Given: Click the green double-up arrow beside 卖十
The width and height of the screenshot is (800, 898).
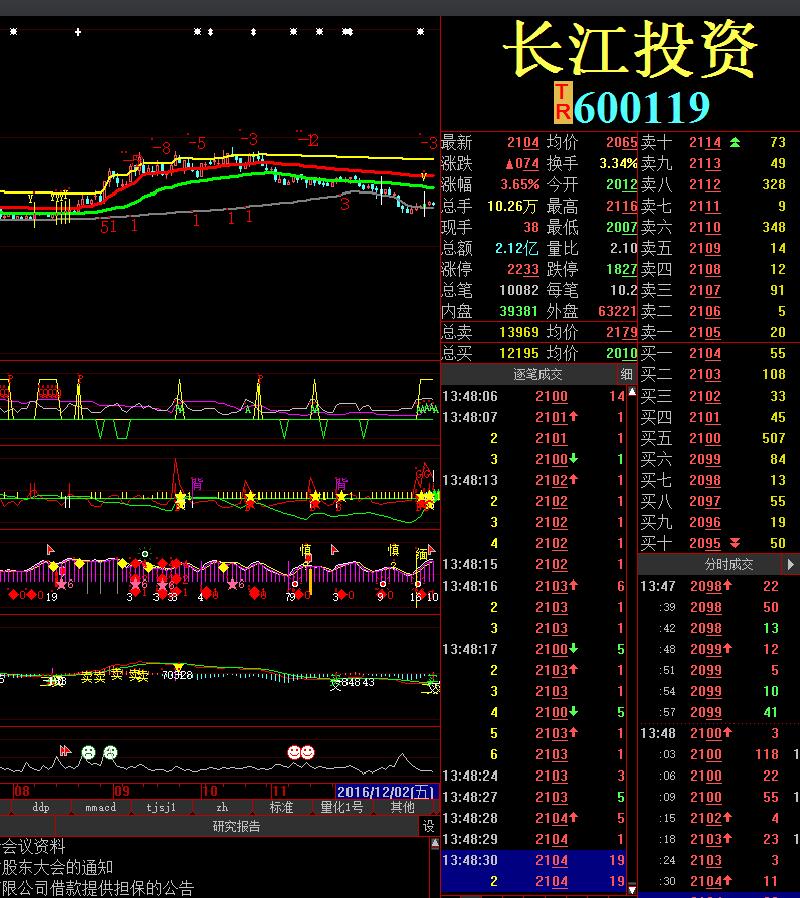Looking at the screenshot, I should click(735, 142).
